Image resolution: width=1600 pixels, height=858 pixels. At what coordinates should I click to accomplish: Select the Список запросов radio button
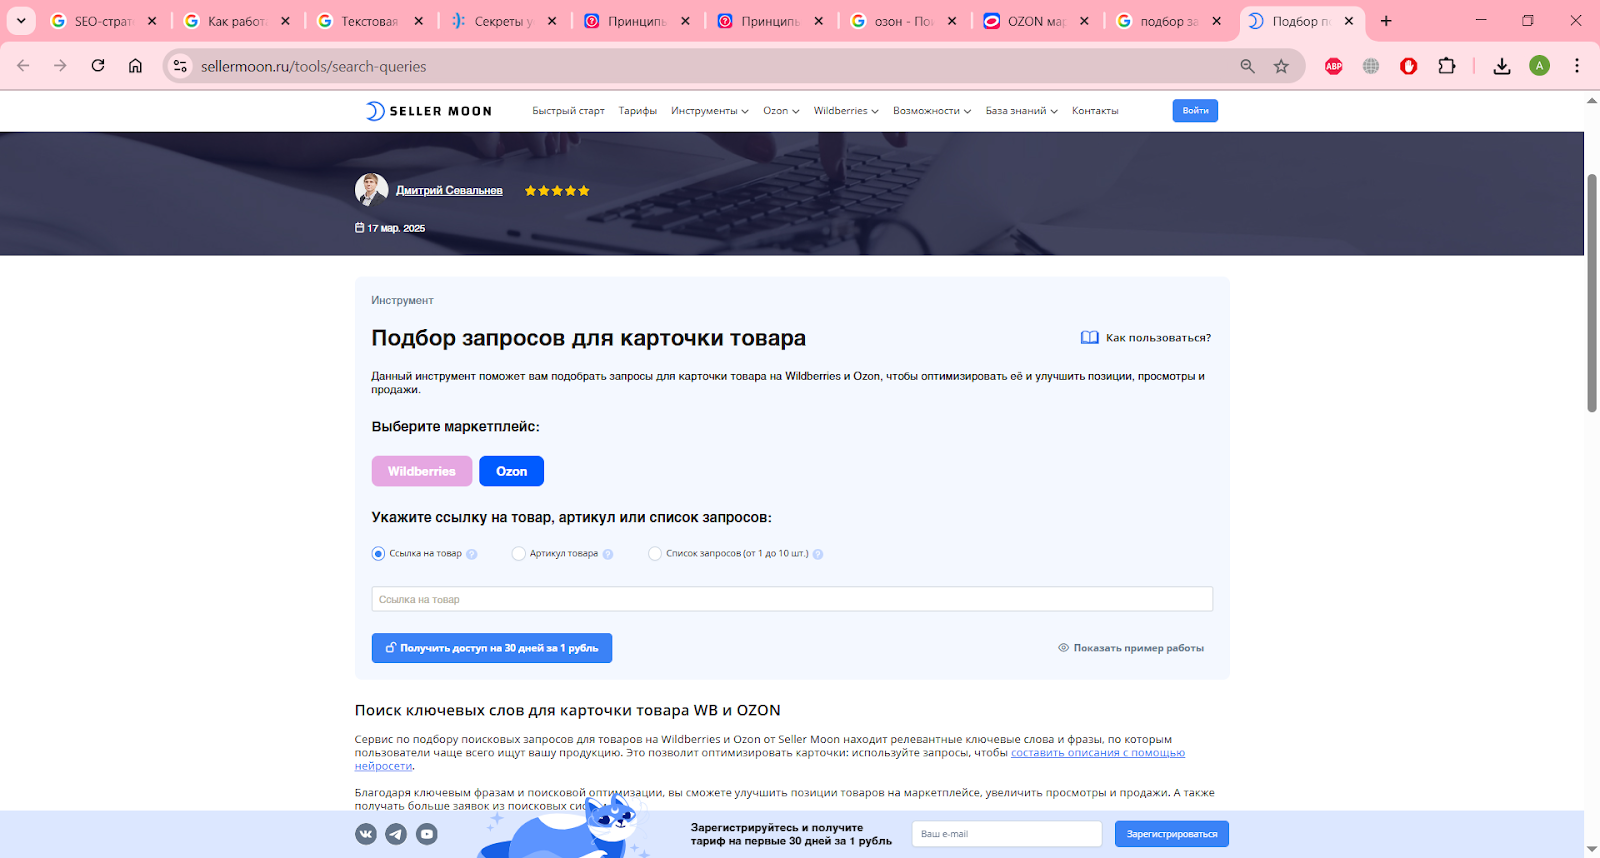point(655,553)
